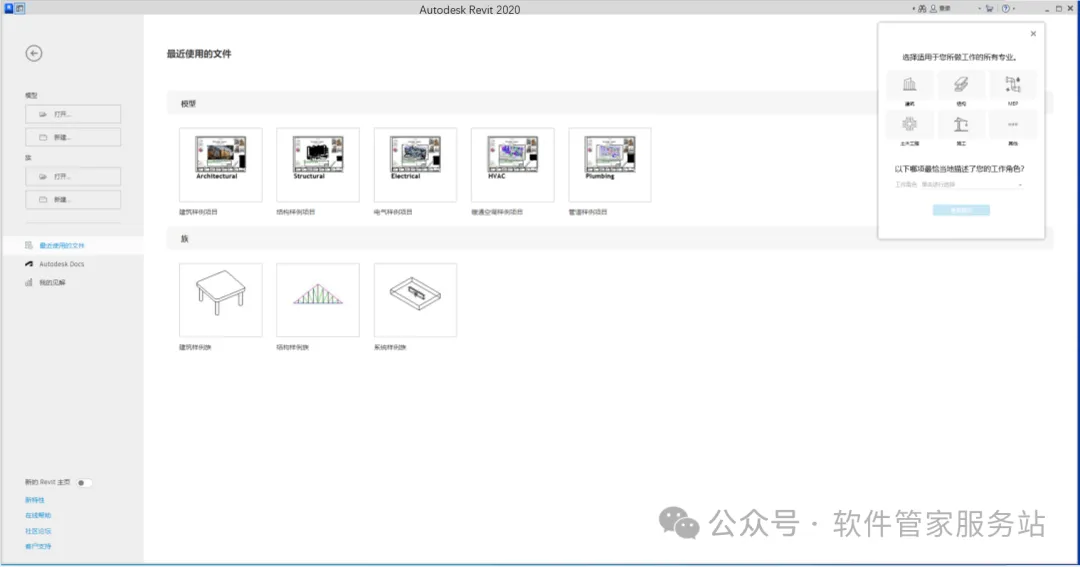The width and height of the screenshot is (1080, 567).
Task: Click the recent files icon in sidebar
Action: pyautogui.click(x=29, y=245)
